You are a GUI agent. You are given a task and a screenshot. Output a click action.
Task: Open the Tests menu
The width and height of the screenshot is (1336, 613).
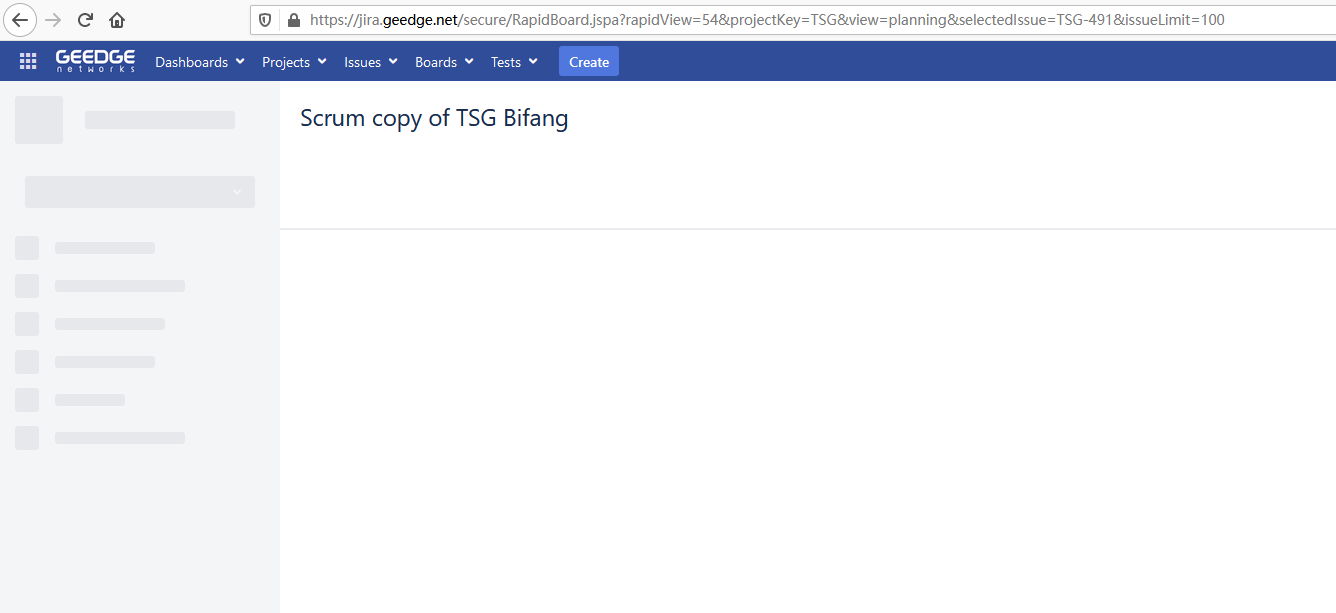(514, 62)
